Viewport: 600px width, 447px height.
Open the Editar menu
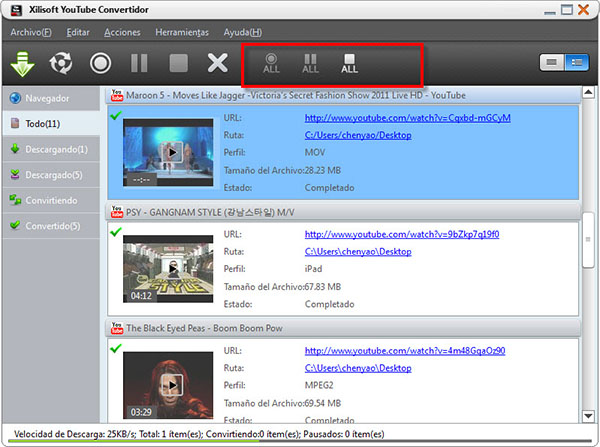pyautogui.click(x=78, y=32)
